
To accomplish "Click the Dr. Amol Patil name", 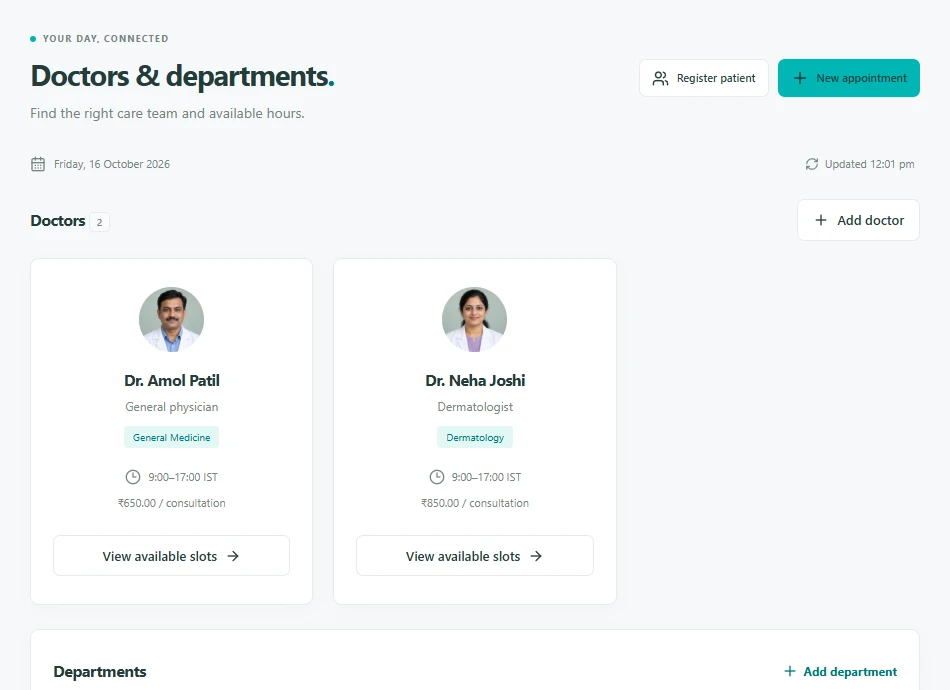I will pos(172,380).
